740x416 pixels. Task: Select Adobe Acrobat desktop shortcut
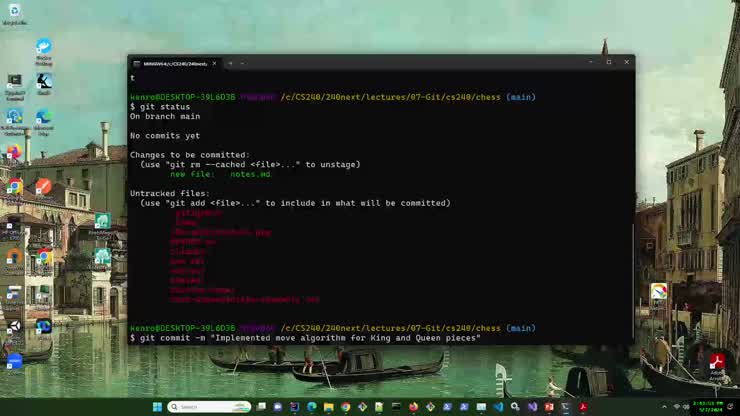click(717, 367)
